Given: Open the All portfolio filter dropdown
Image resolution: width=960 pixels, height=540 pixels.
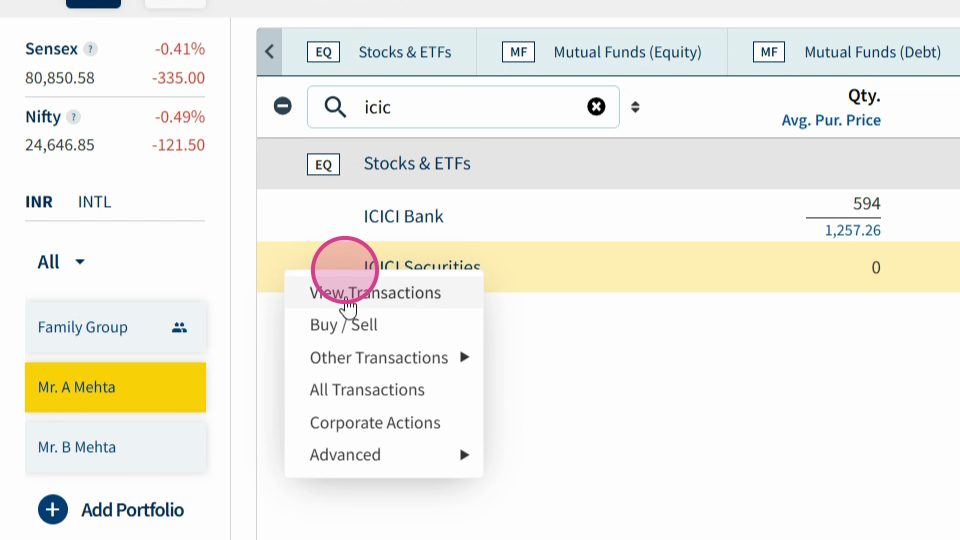Looking at the screenshot, I should [x=61, y=262].
